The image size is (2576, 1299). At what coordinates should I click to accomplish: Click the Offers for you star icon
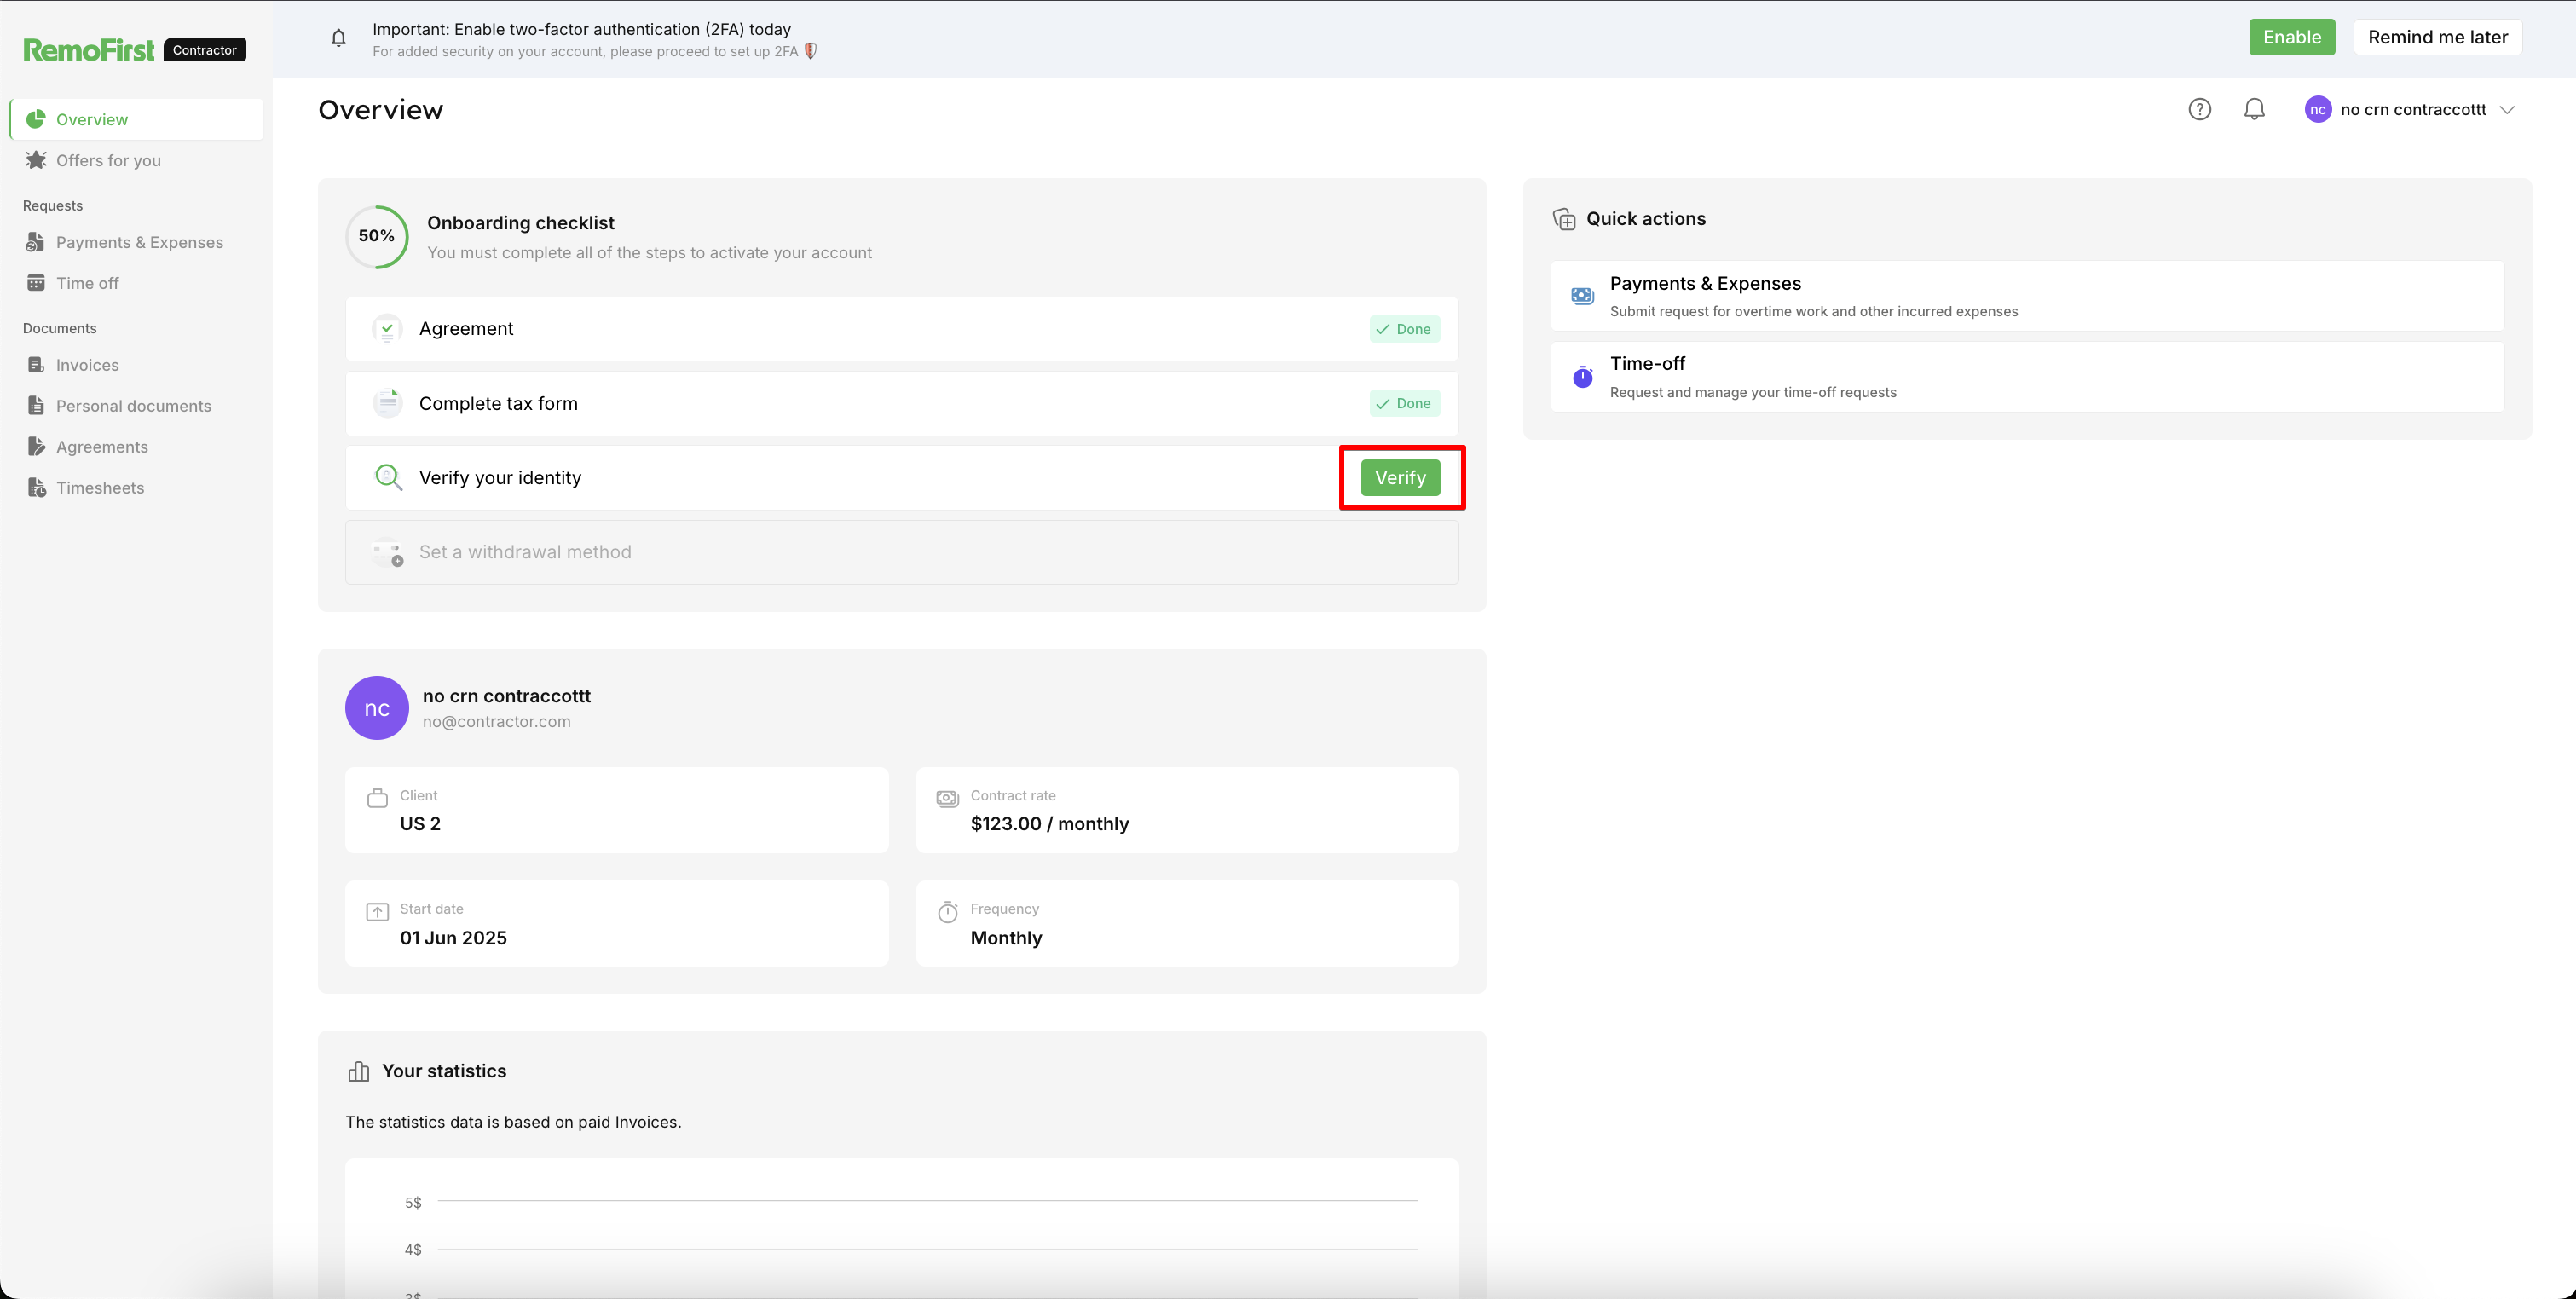pyautogui.click(x=36, y=160)
